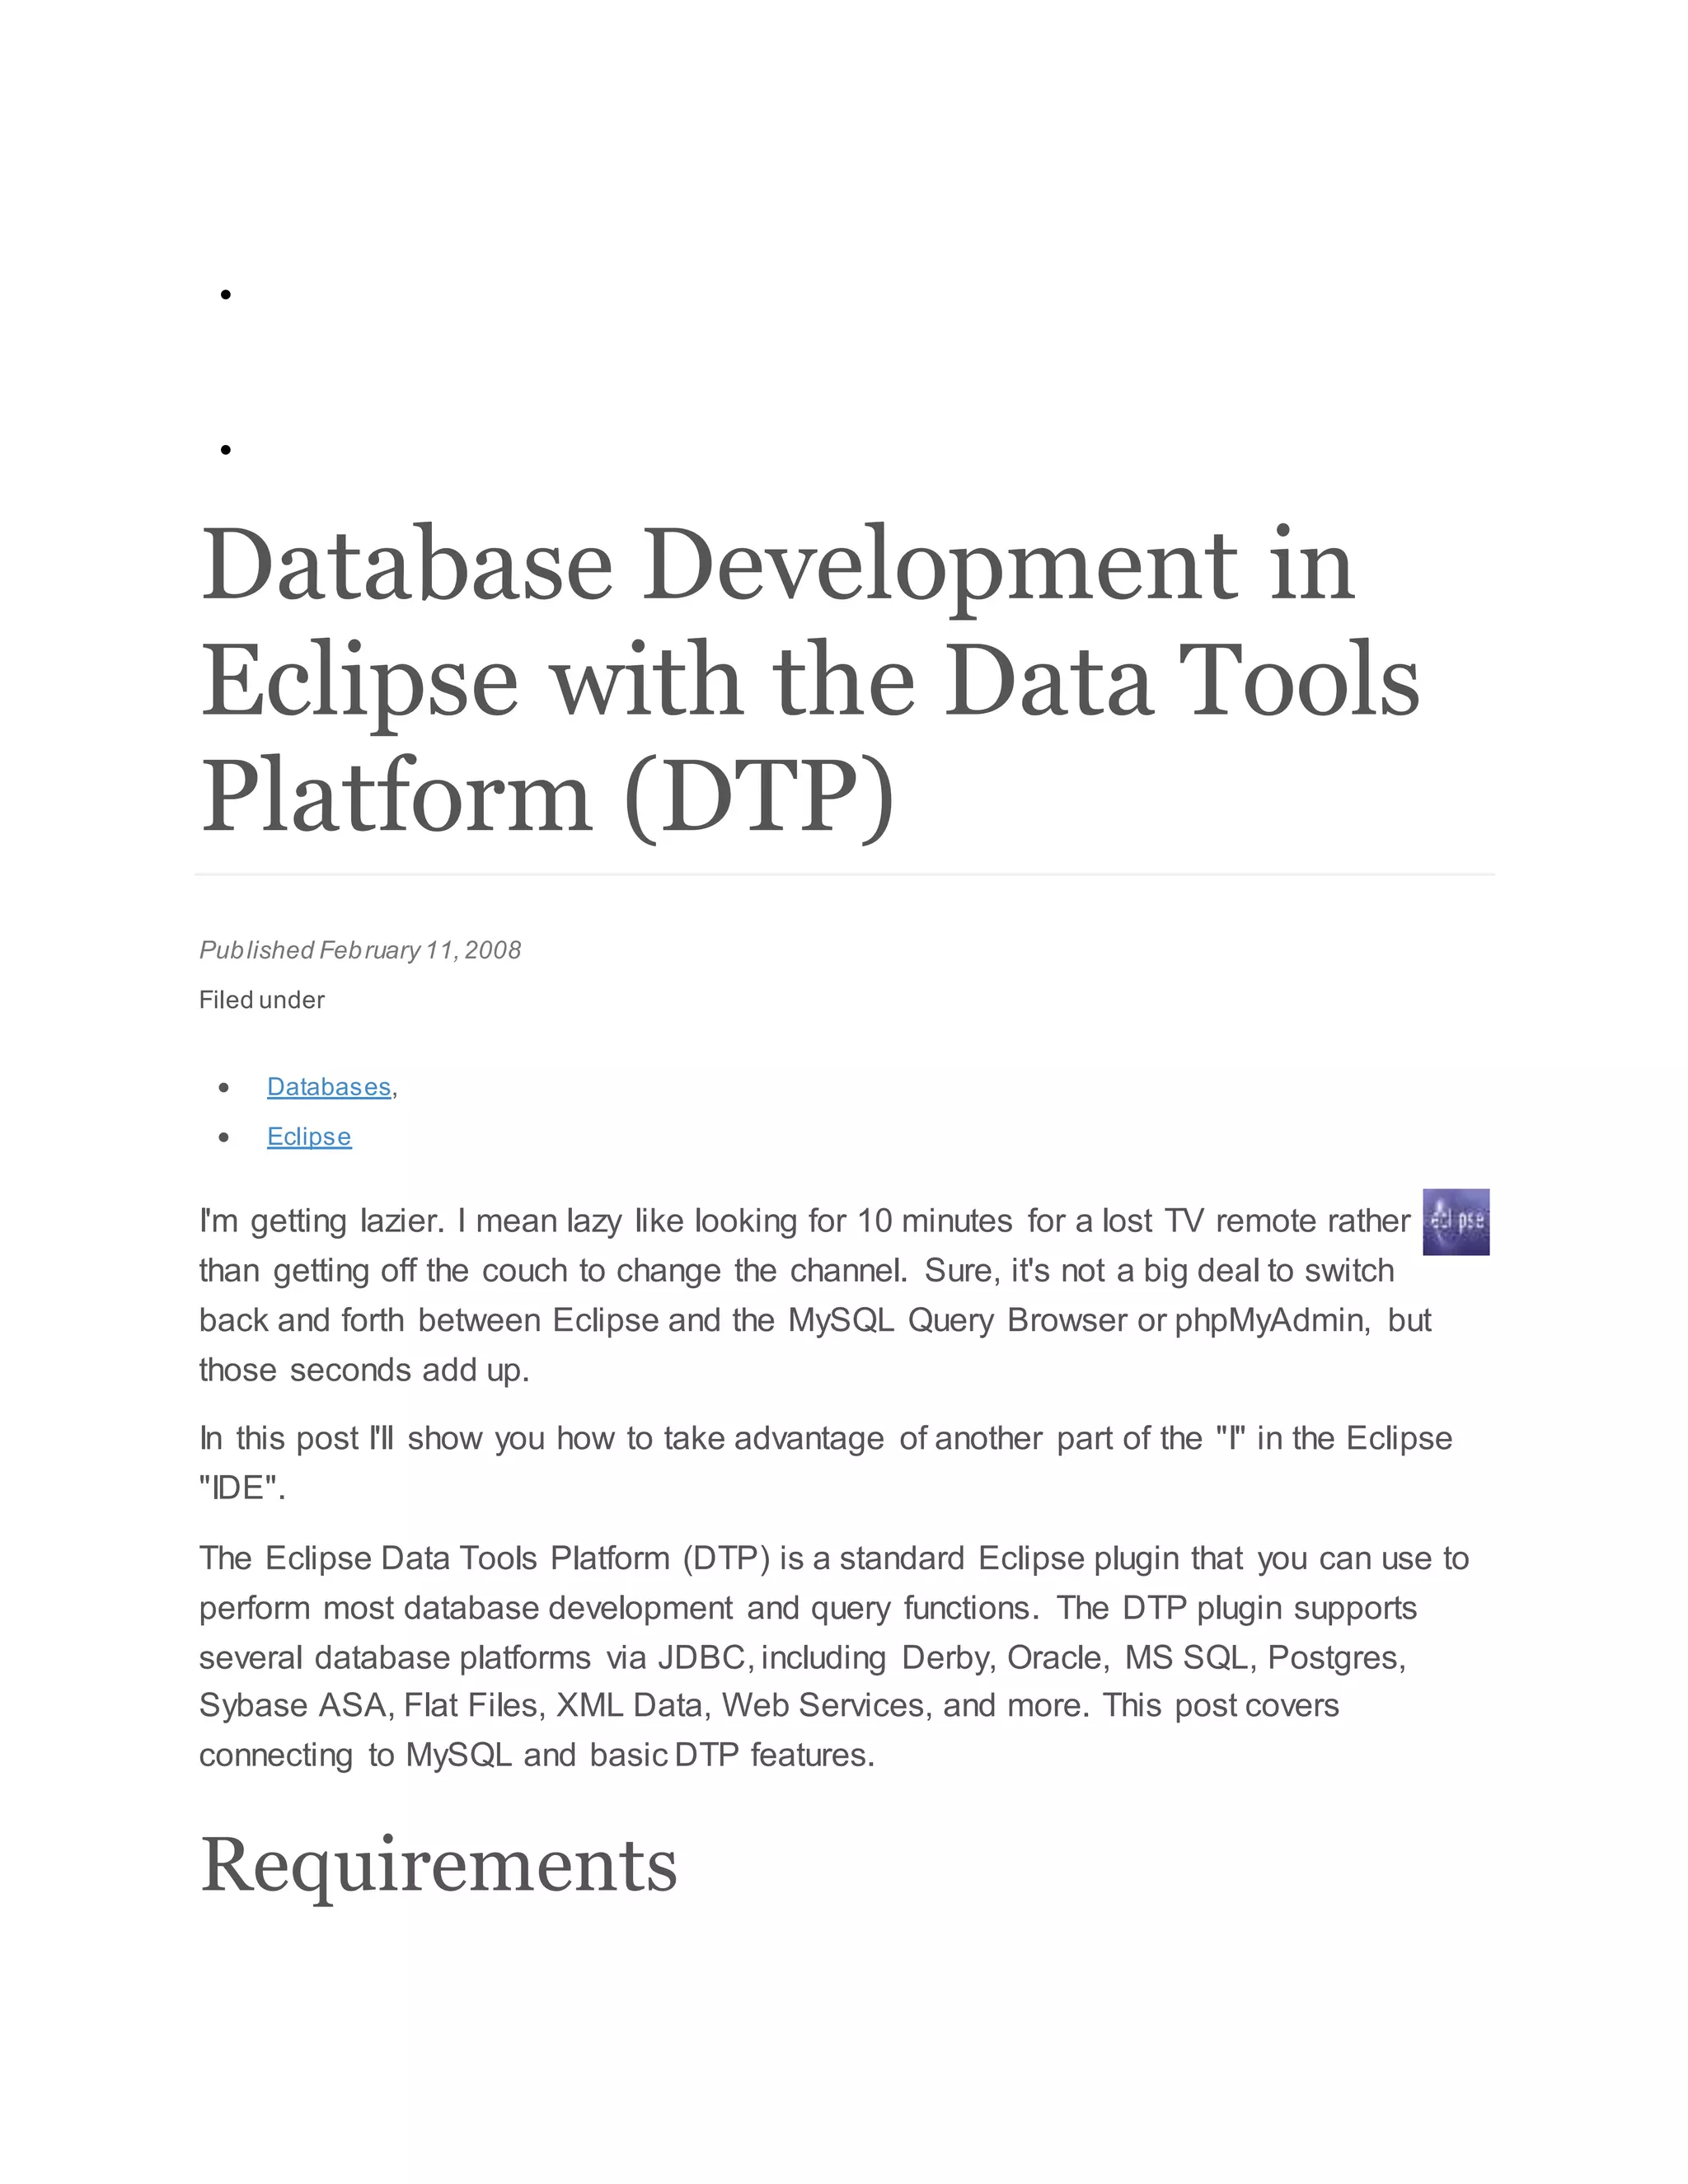Image resolution: width=1688 pixels, height=2184 pixels.
Task: Open the Databases category link
Action: coord(328,1087)
